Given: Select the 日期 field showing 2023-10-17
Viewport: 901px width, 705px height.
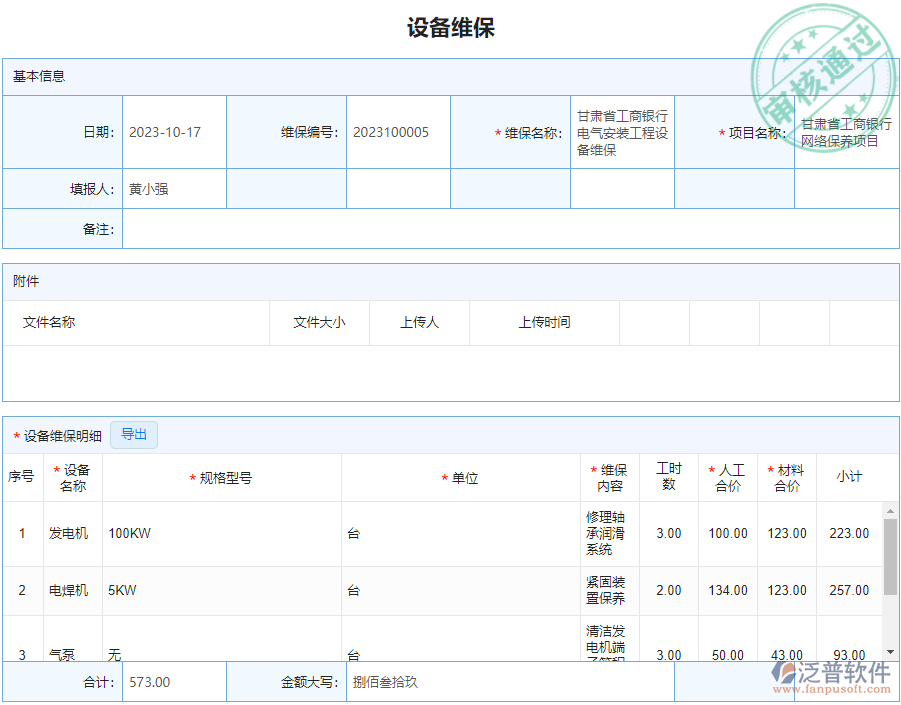Looking at the screenshot, I should click(x=174, y=133).
